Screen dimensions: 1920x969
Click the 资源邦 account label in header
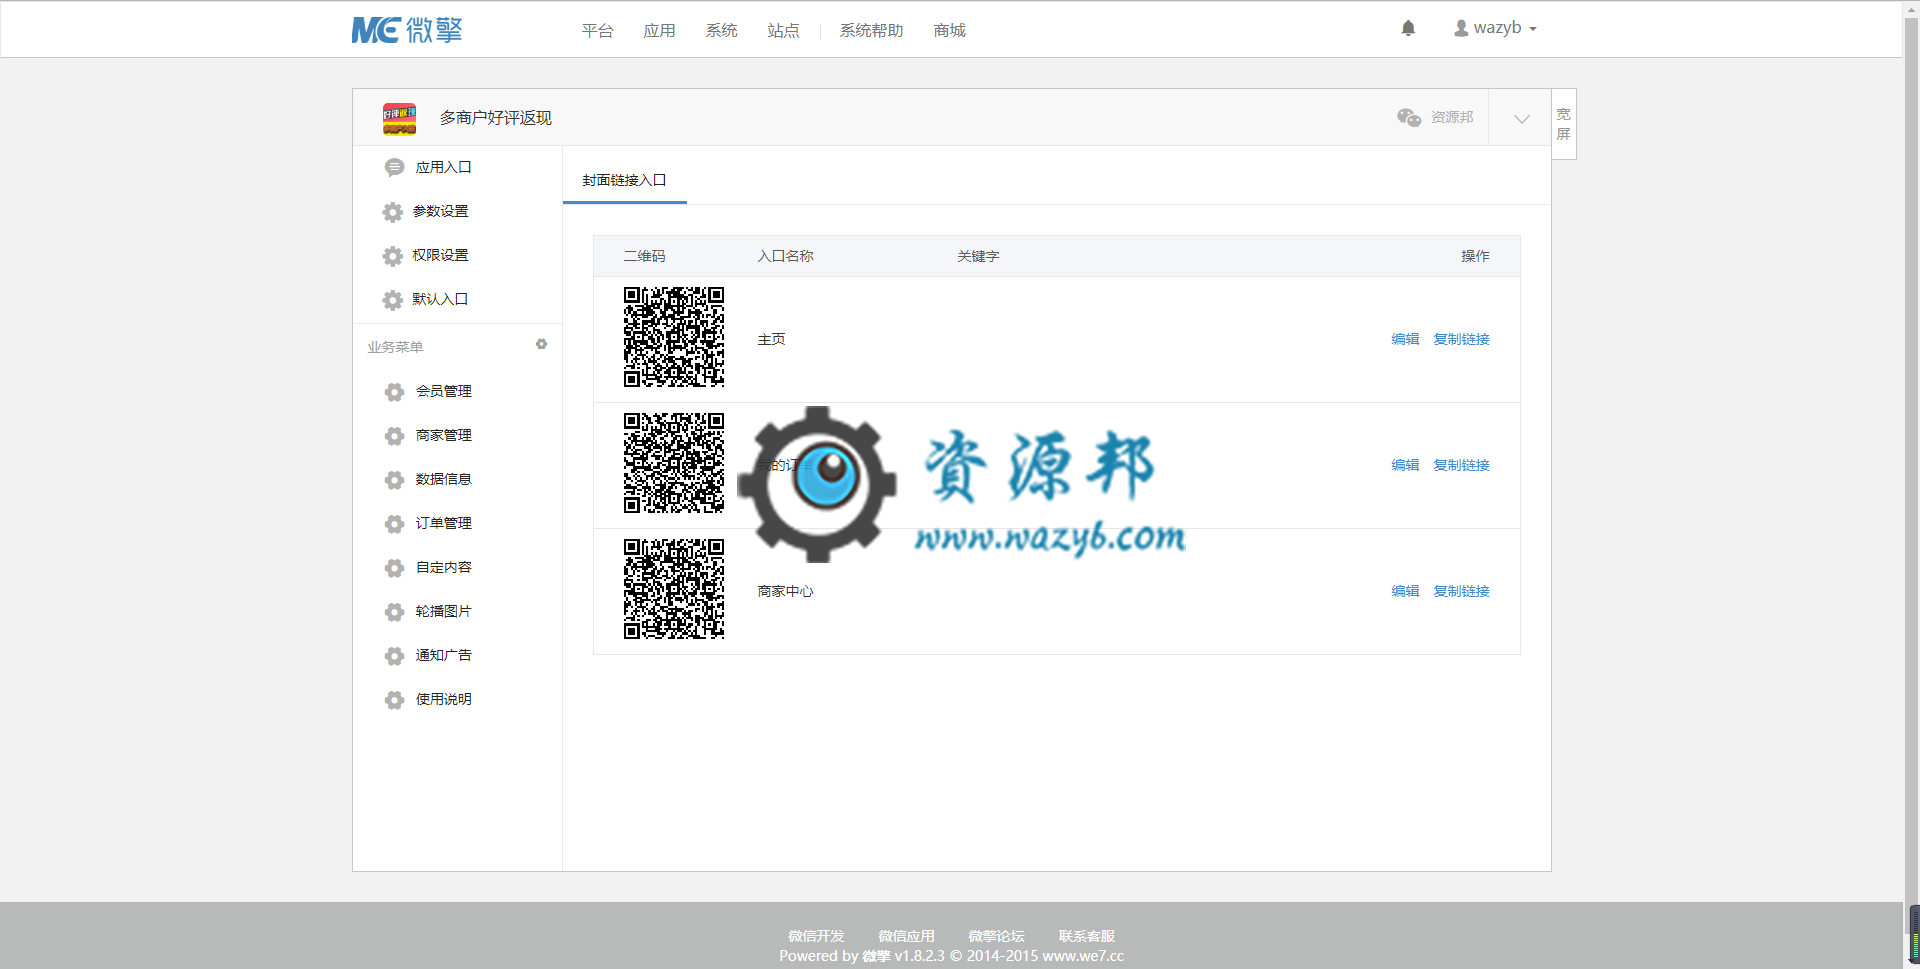click(x=1452, y=118)
